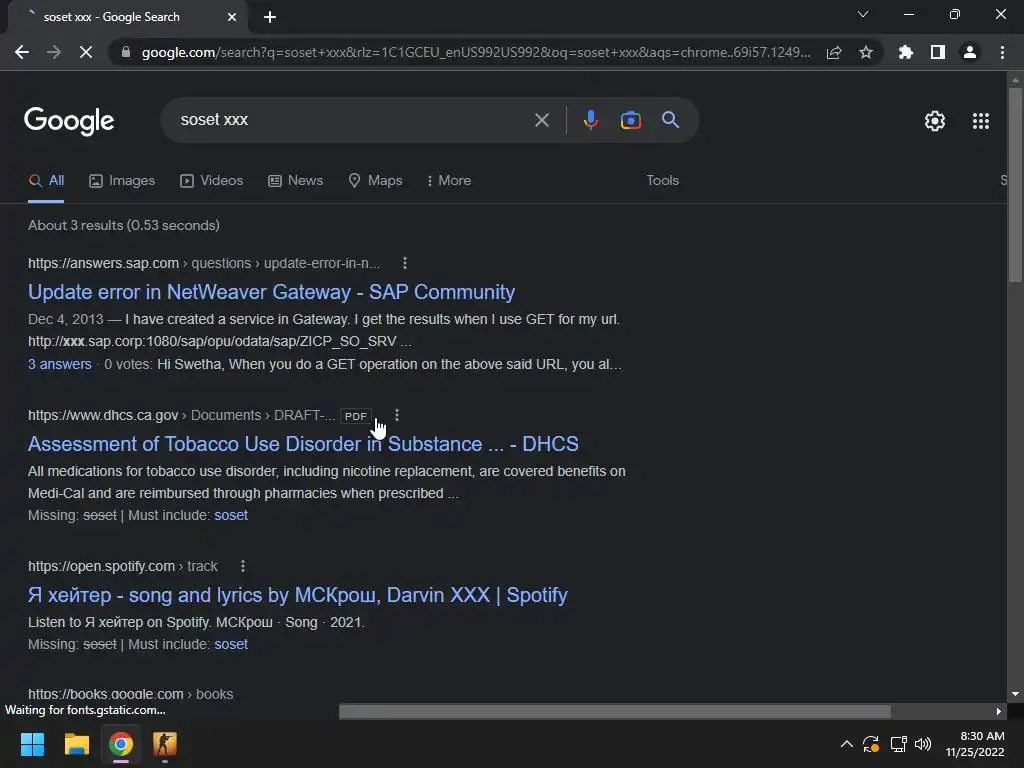1024x768 pixels.
Task: Open the Extensions puzzle icon
Action: coord(905,52)
